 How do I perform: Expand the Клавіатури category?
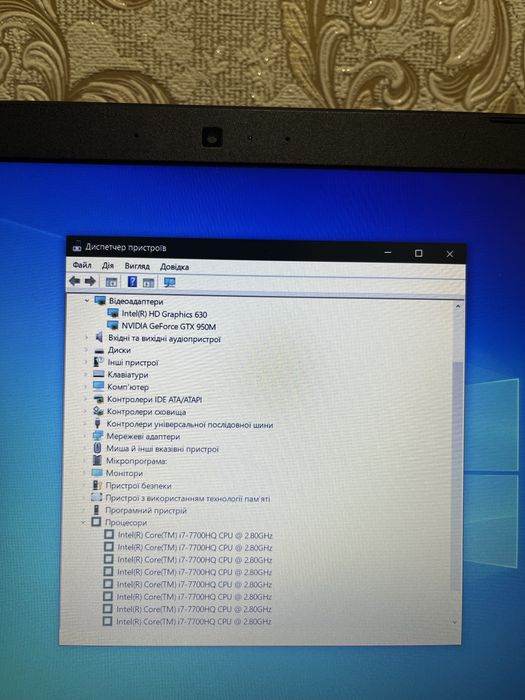[x=86, y=375]
